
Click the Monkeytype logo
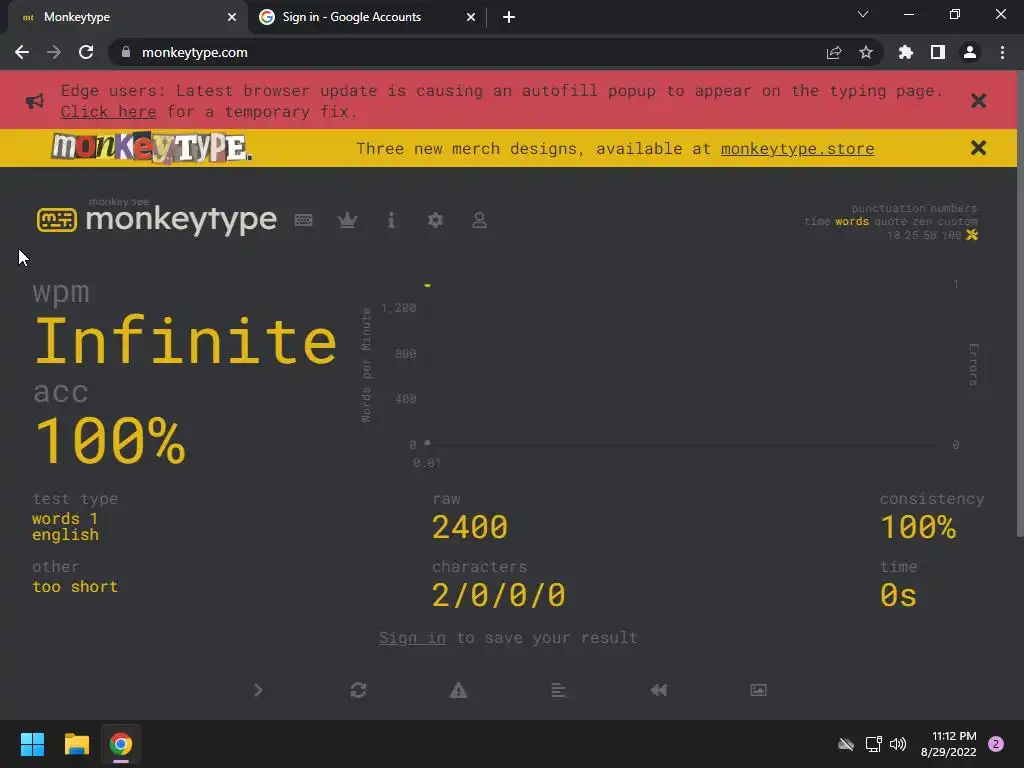157,219
